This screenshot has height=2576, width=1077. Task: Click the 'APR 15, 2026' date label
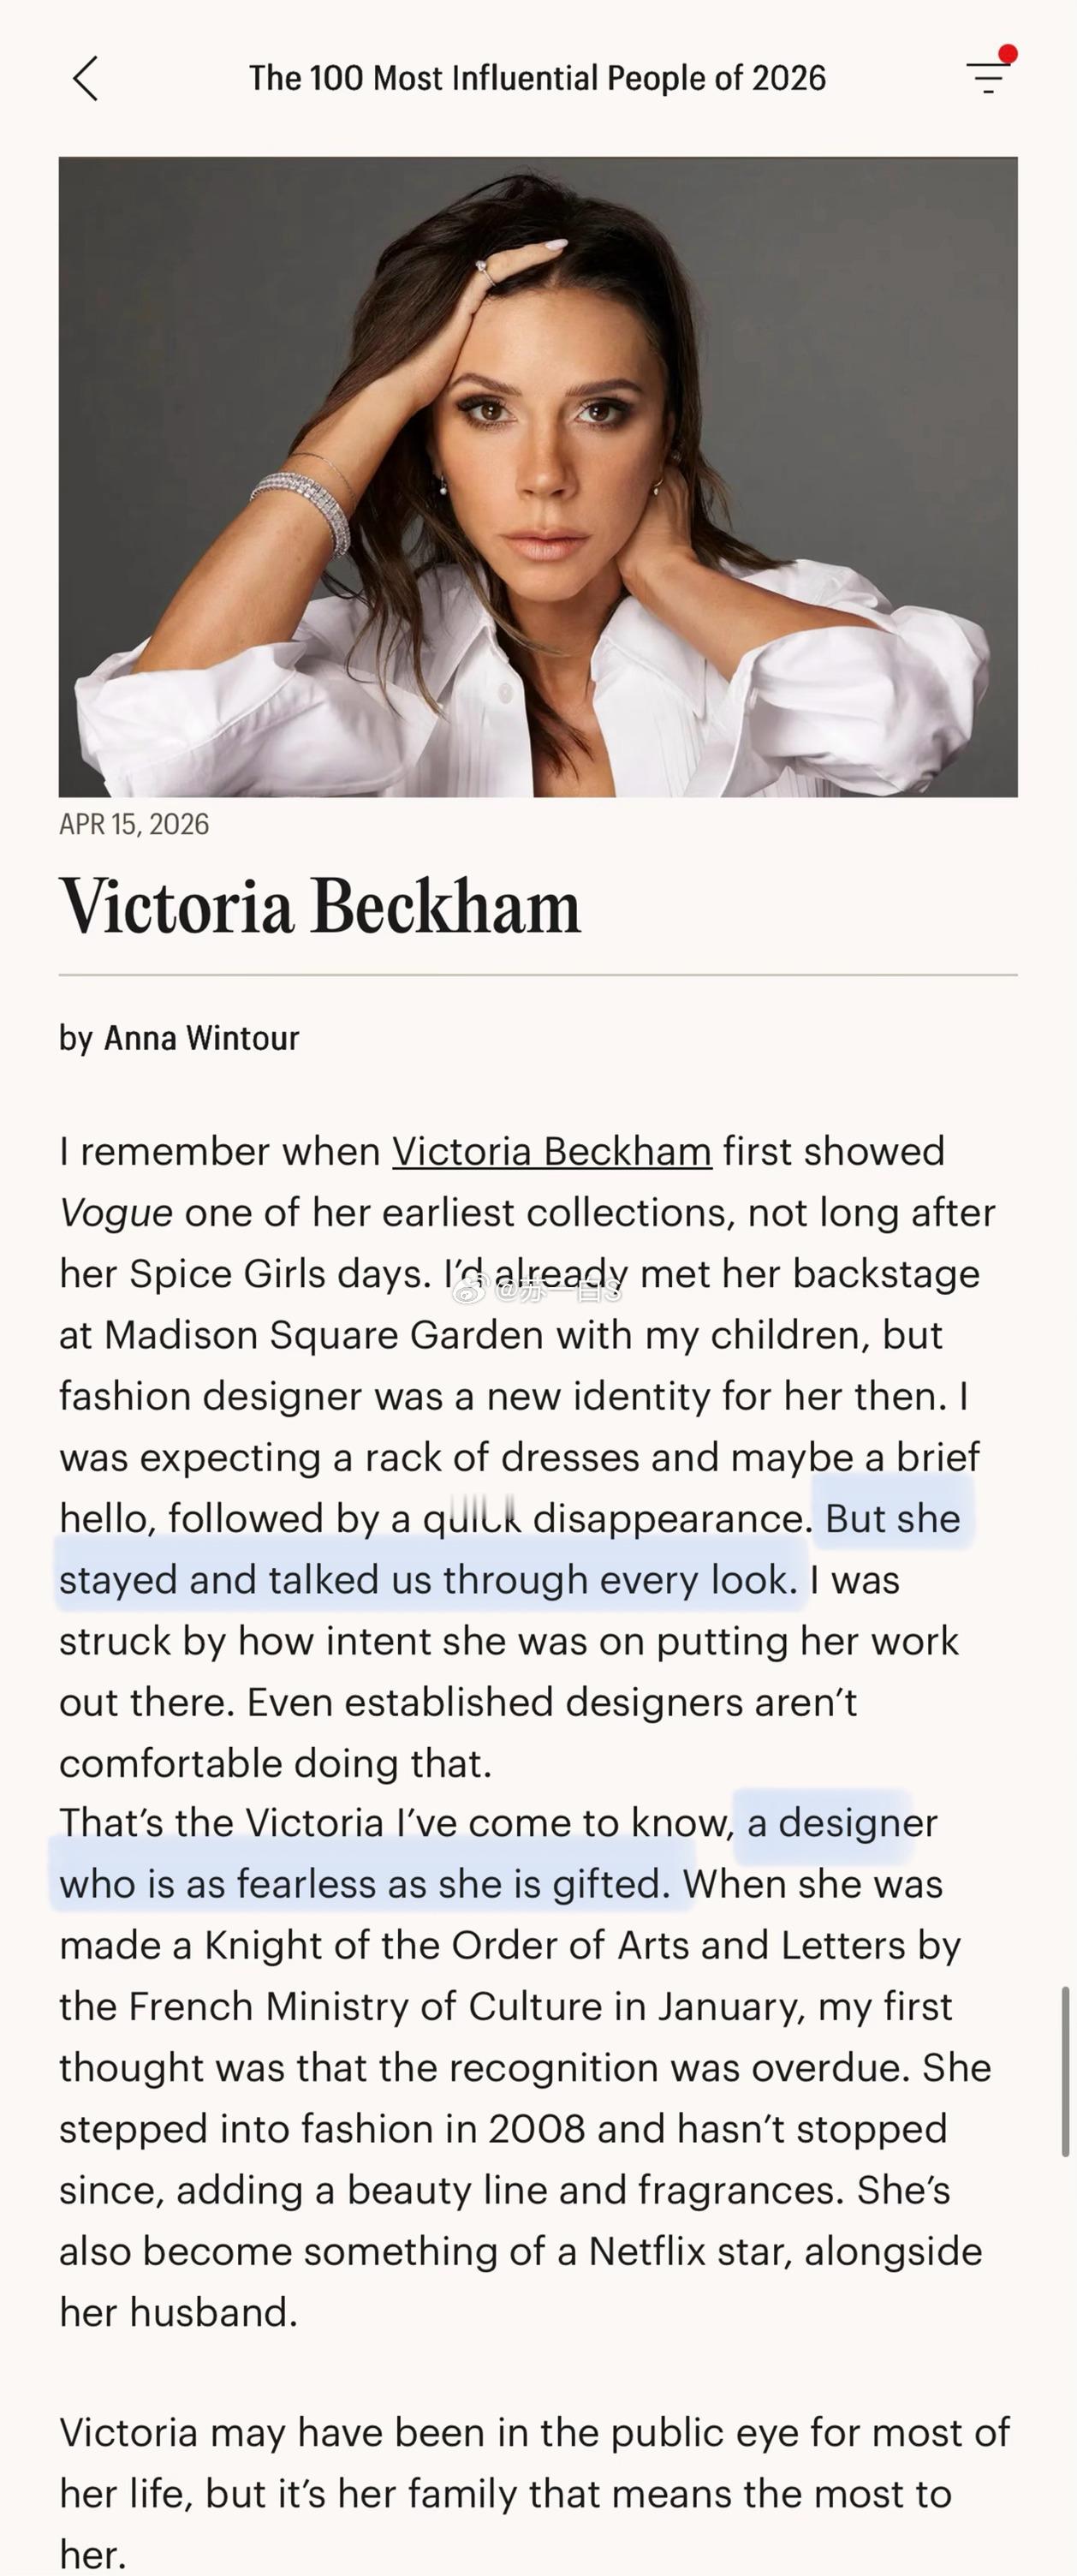click(134, 824)
